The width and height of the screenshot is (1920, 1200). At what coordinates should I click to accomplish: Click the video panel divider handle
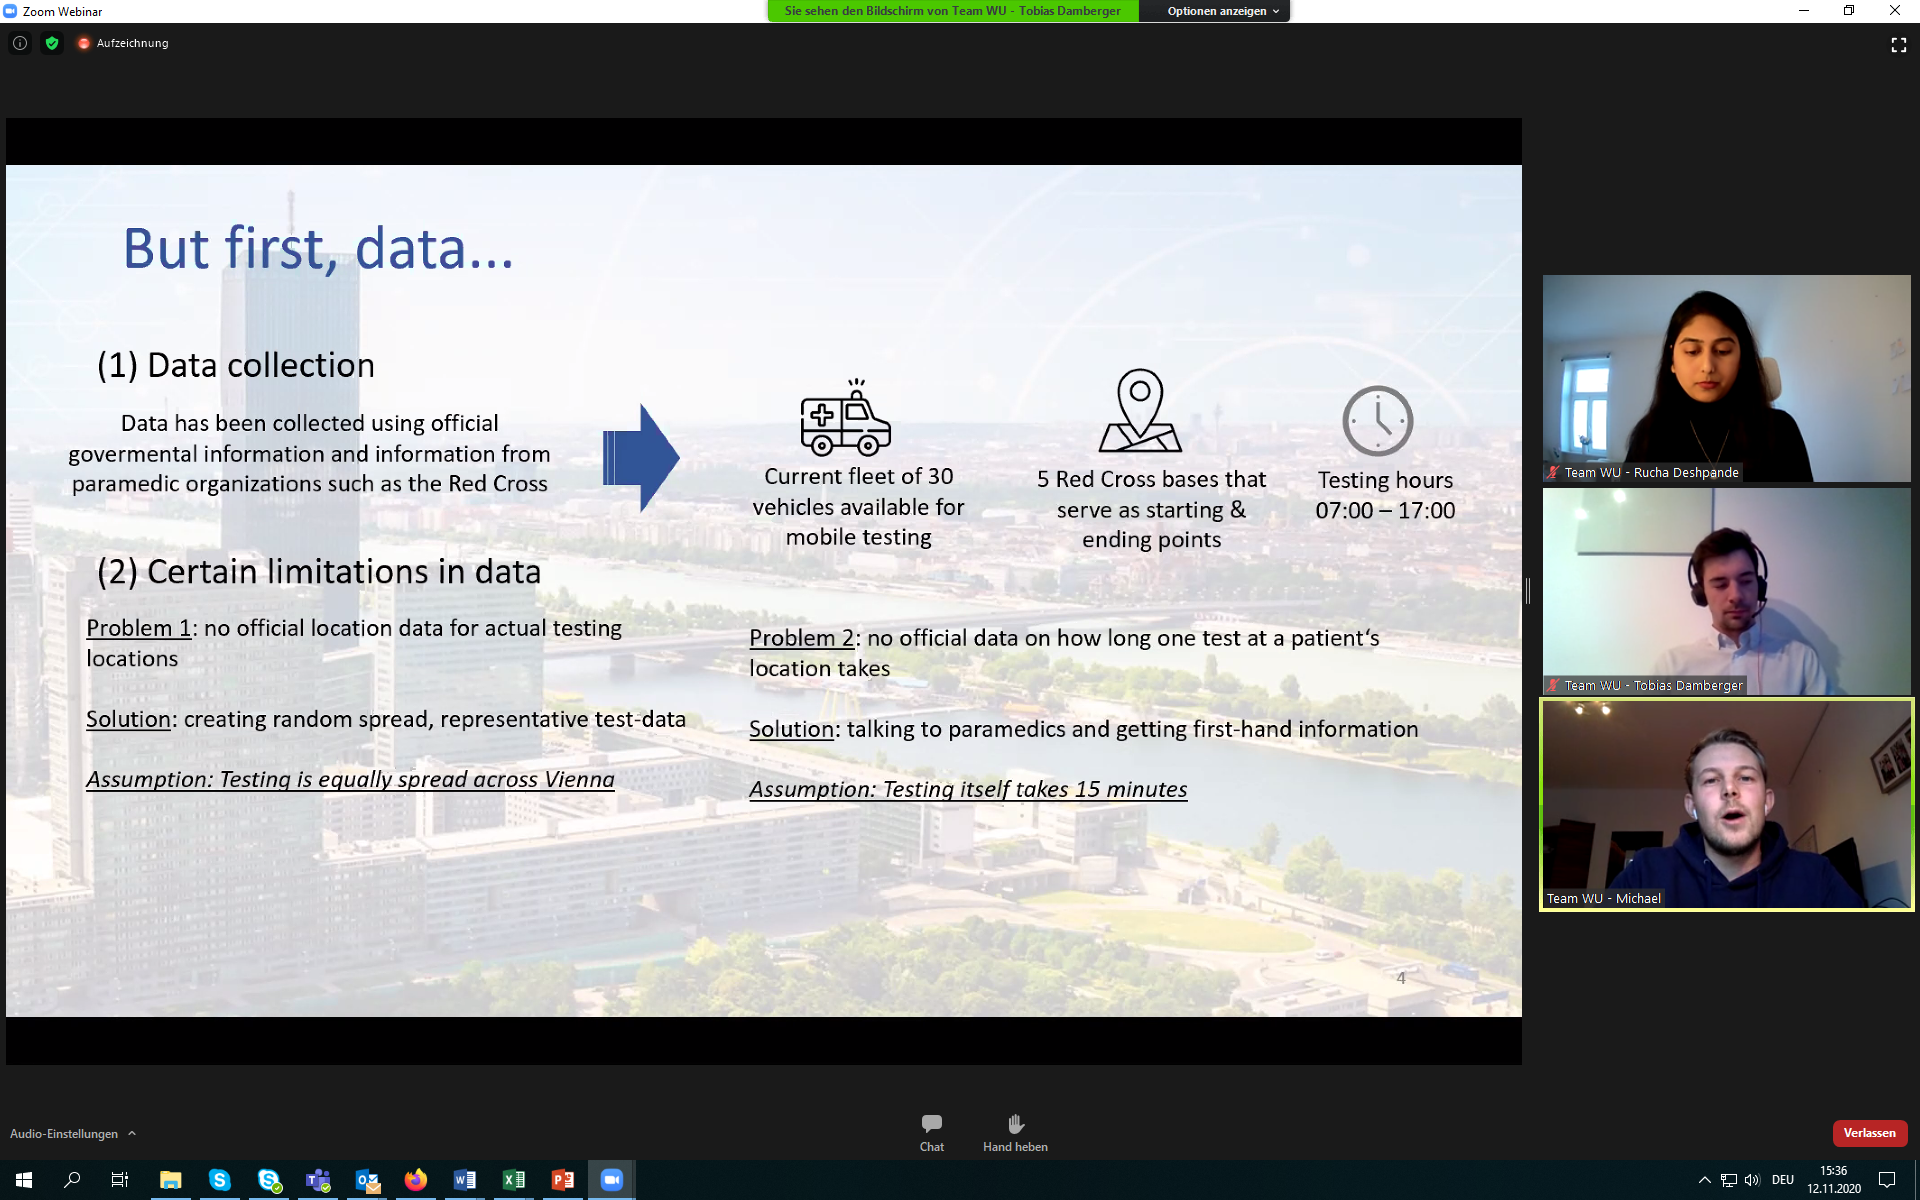tap(1528, 590)
